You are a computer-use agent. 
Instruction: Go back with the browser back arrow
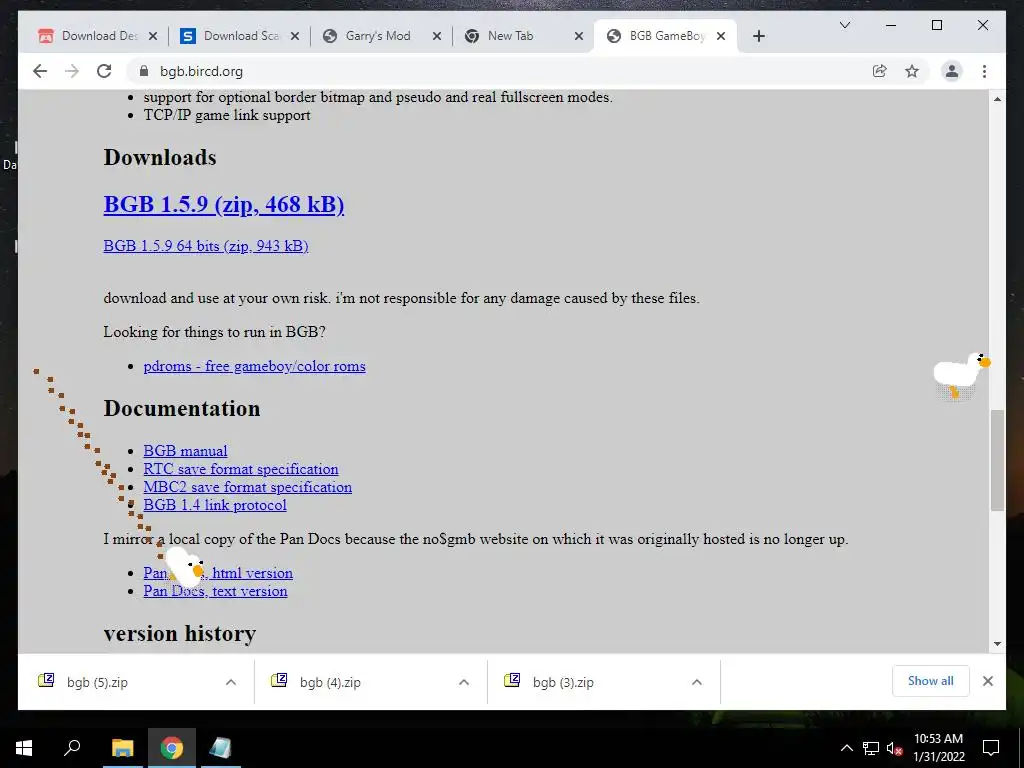coord(40,71)
